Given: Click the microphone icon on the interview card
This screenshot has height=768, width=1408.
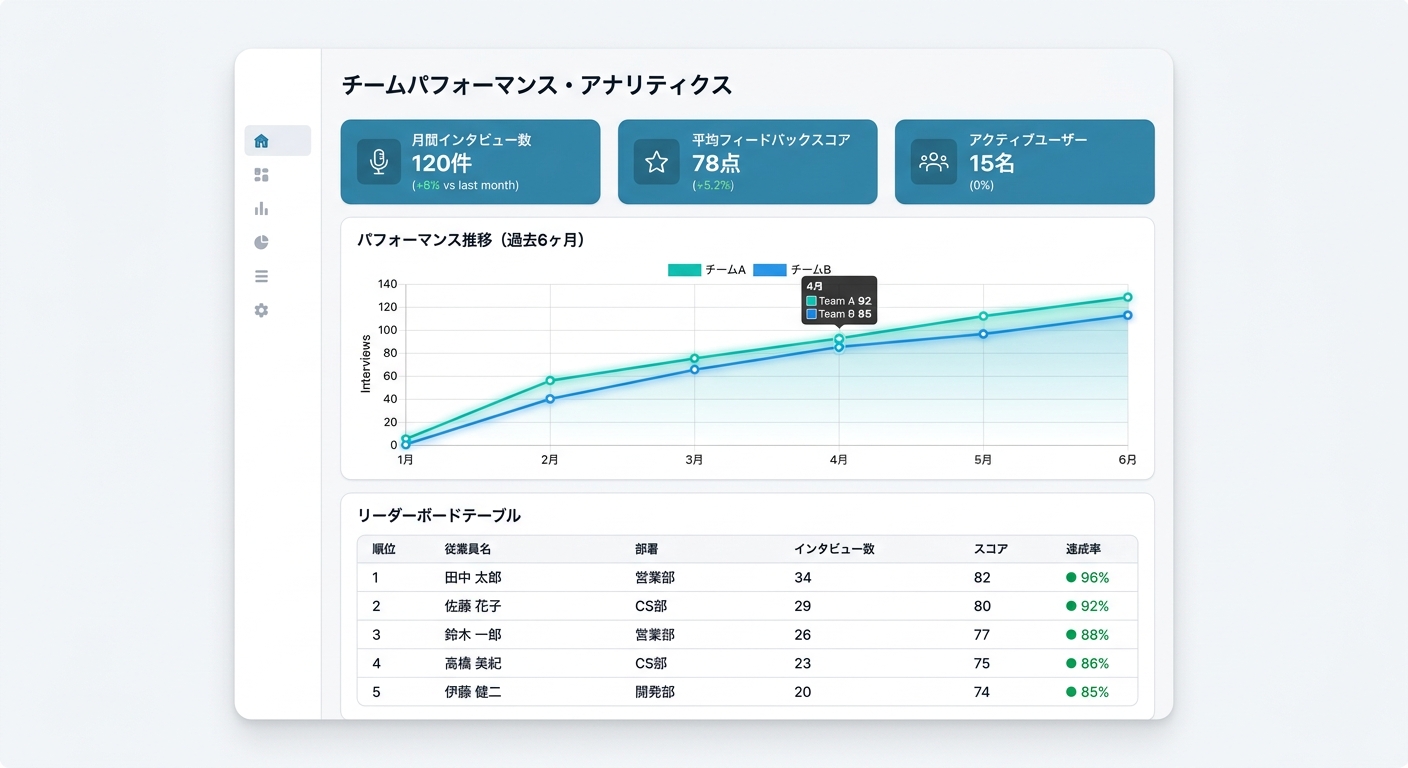Looking at the screenshot, I should tap(378, 161).
